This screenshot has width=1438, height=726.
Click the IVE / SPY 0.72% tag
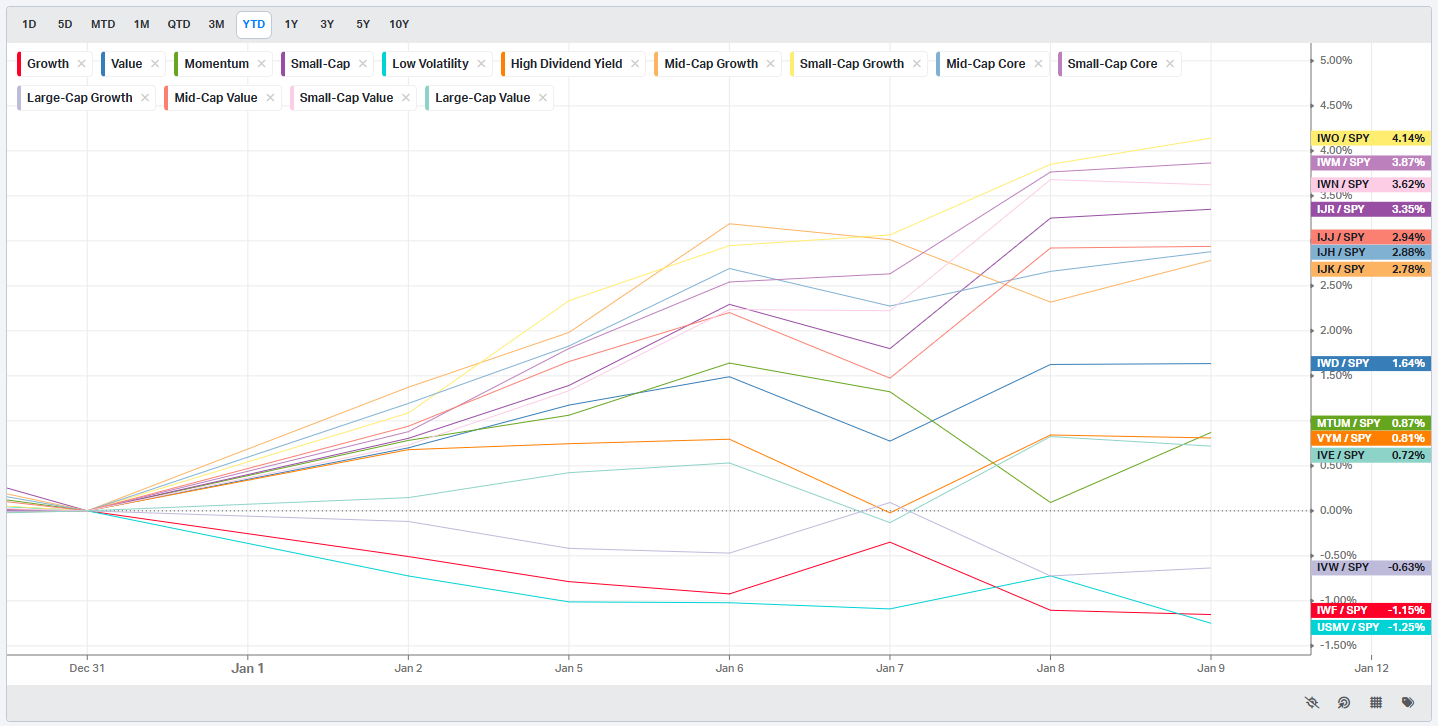[1370, 455]
